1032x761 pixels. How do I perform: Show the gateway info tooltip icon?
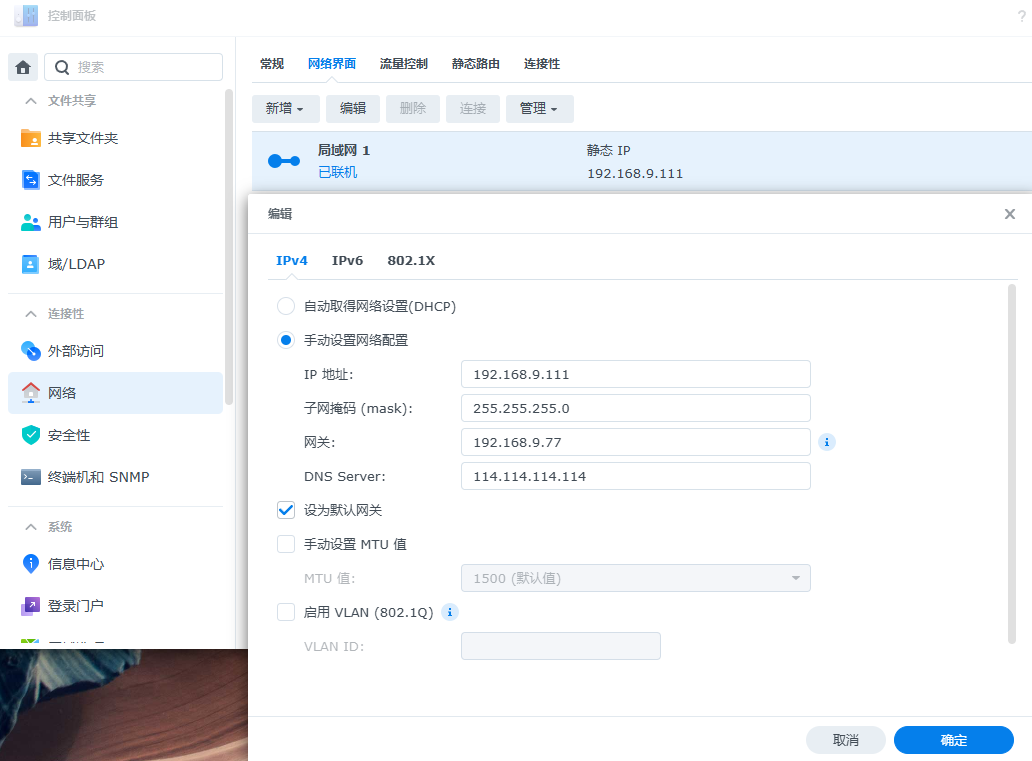tap(827, 442)
